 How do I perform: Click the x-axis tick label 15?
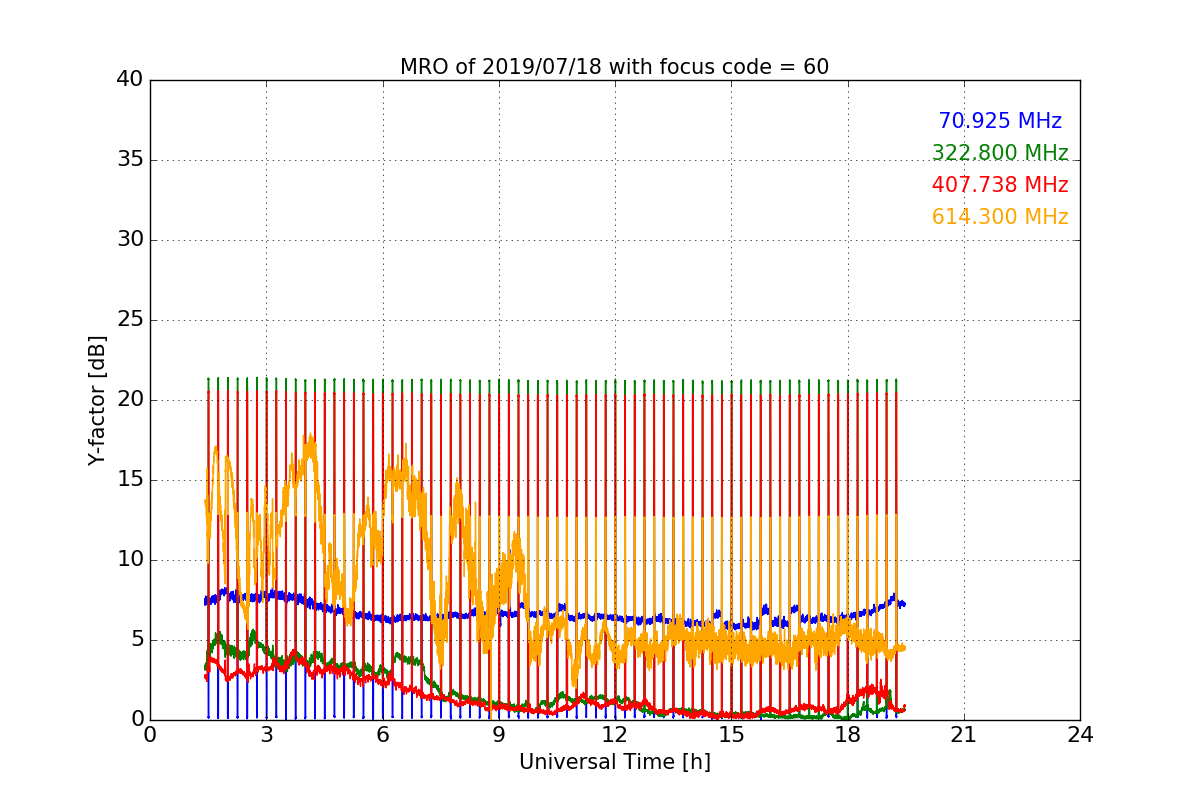tap(731, 734)
